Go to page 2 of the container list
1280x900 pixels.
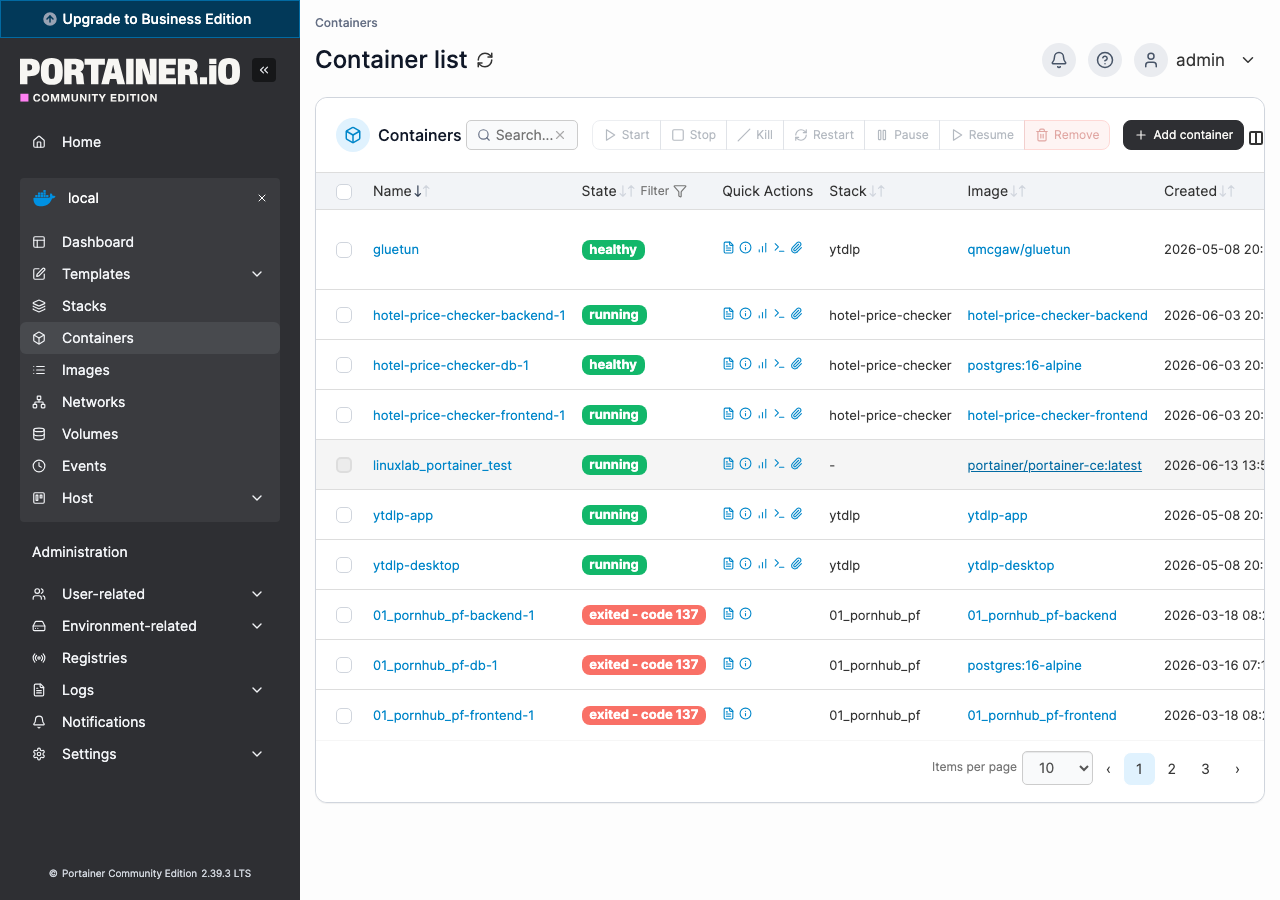[x=1172, y=769]
